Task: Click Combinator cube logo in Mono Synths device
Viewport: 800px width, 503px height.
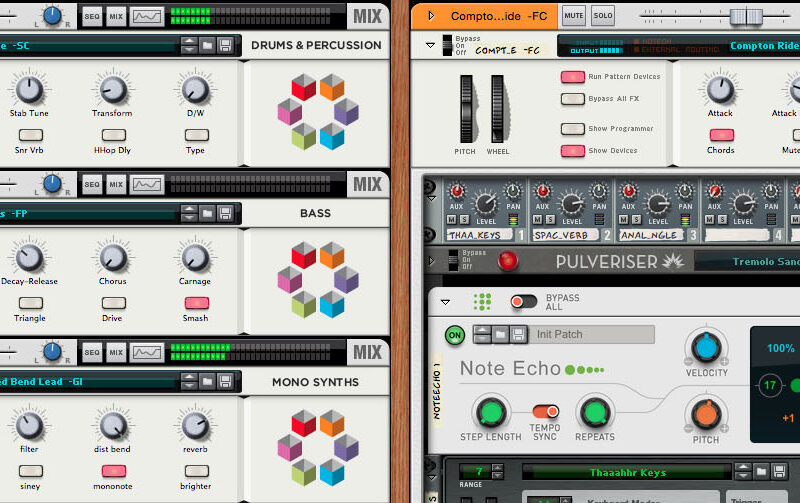Action: pos(318,448)
